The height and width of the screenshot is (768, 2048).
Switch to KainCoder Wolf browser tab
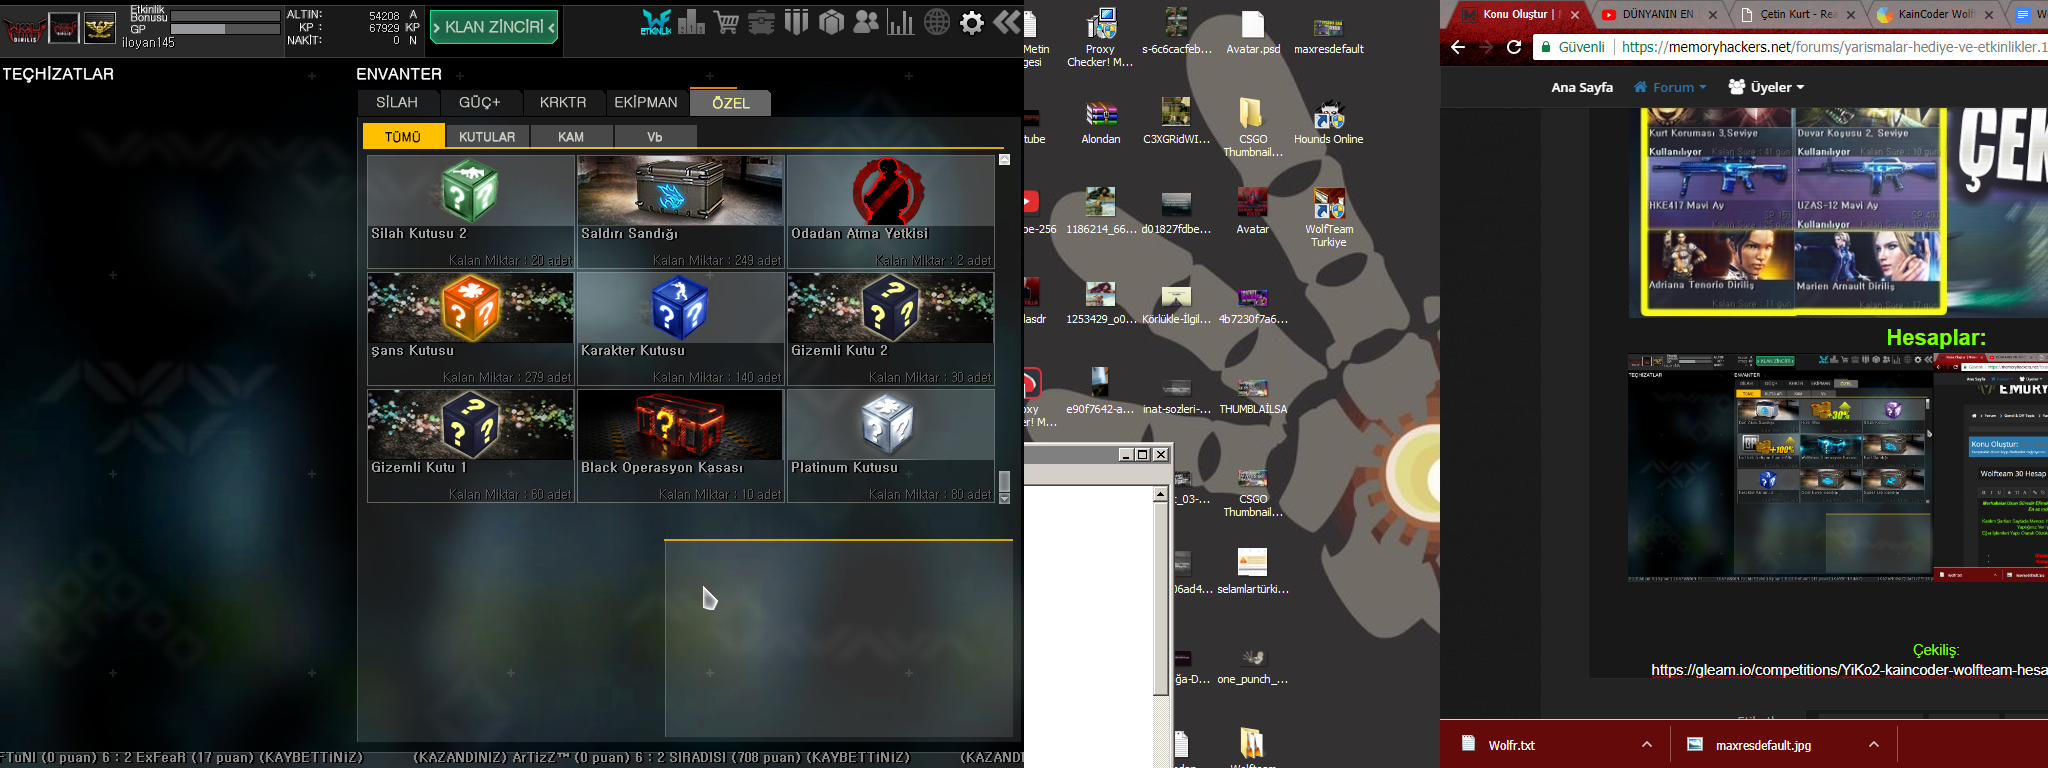click(x=1934, y=14)
